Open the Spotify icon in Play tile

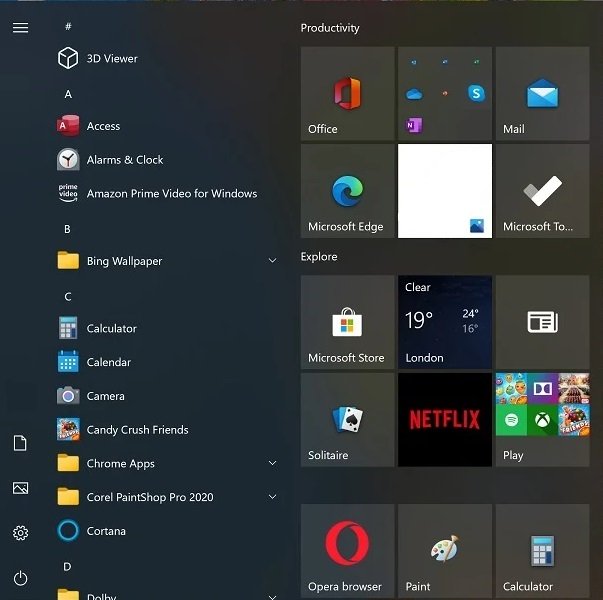511,420
